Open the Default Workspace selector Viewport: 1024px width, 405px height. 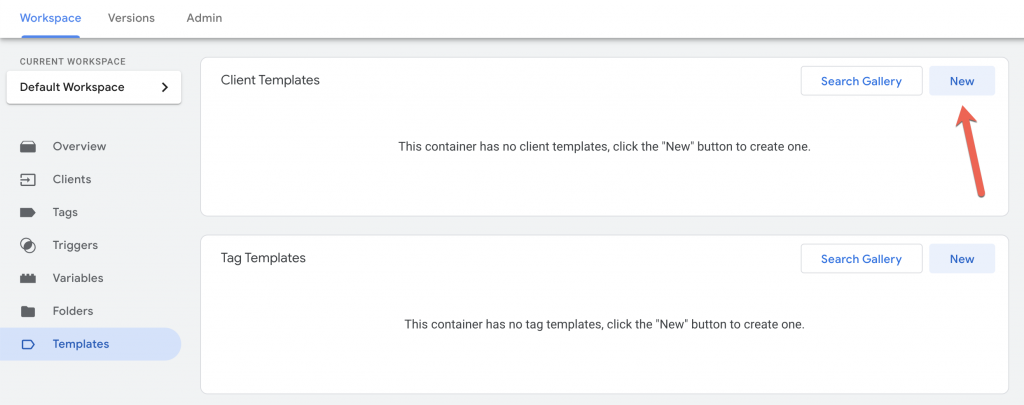click(94, 88)
